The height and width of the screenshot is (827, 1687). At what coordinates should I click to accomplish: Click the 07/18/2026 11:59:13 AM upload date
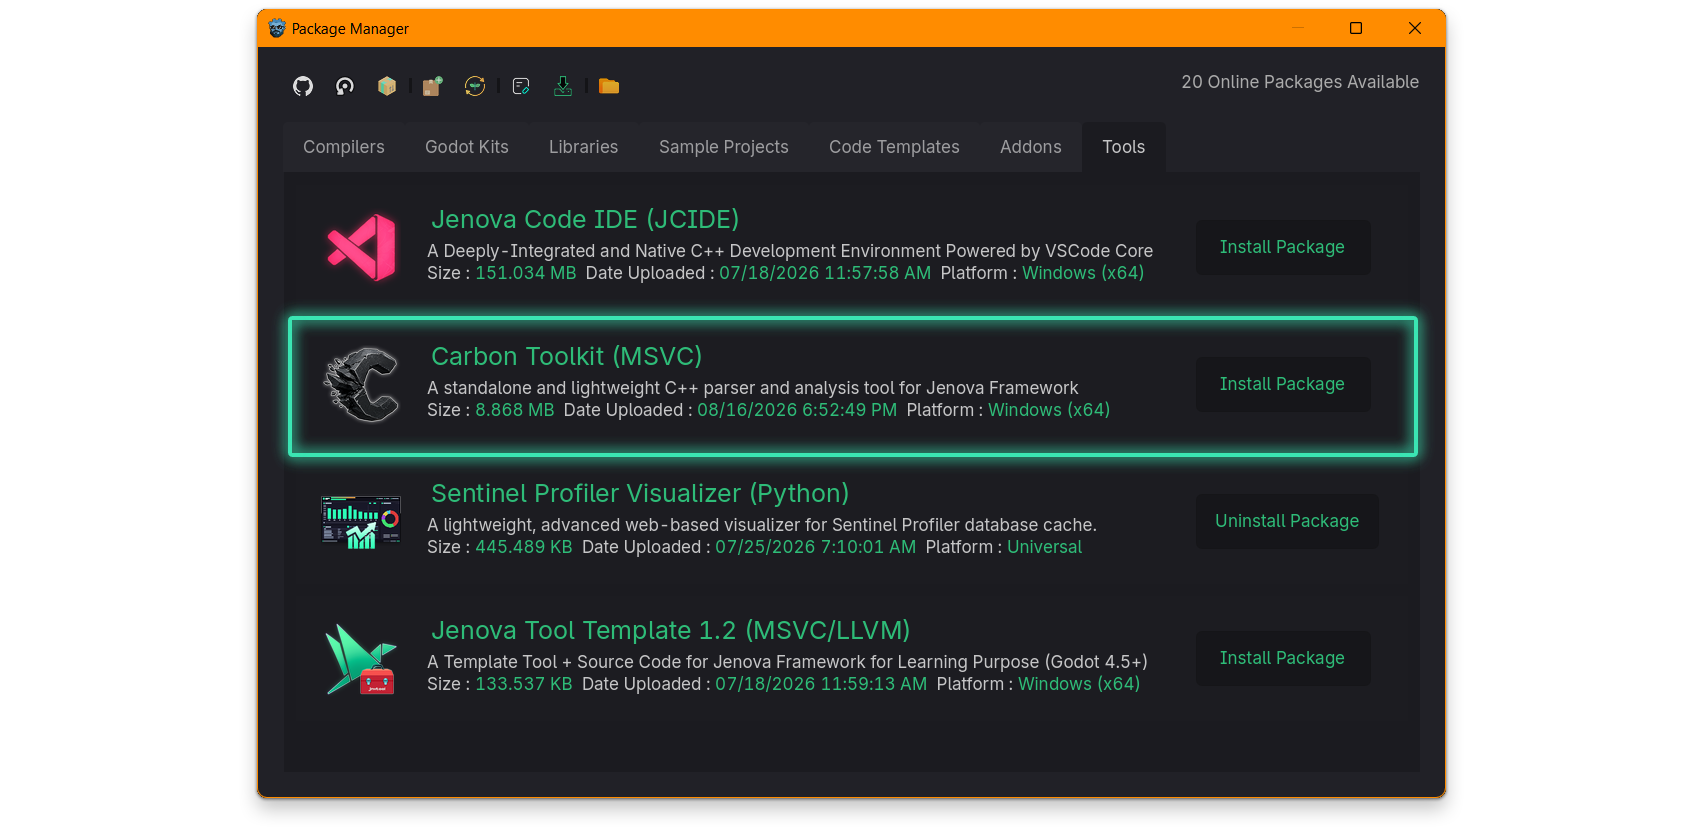point(821,684)
